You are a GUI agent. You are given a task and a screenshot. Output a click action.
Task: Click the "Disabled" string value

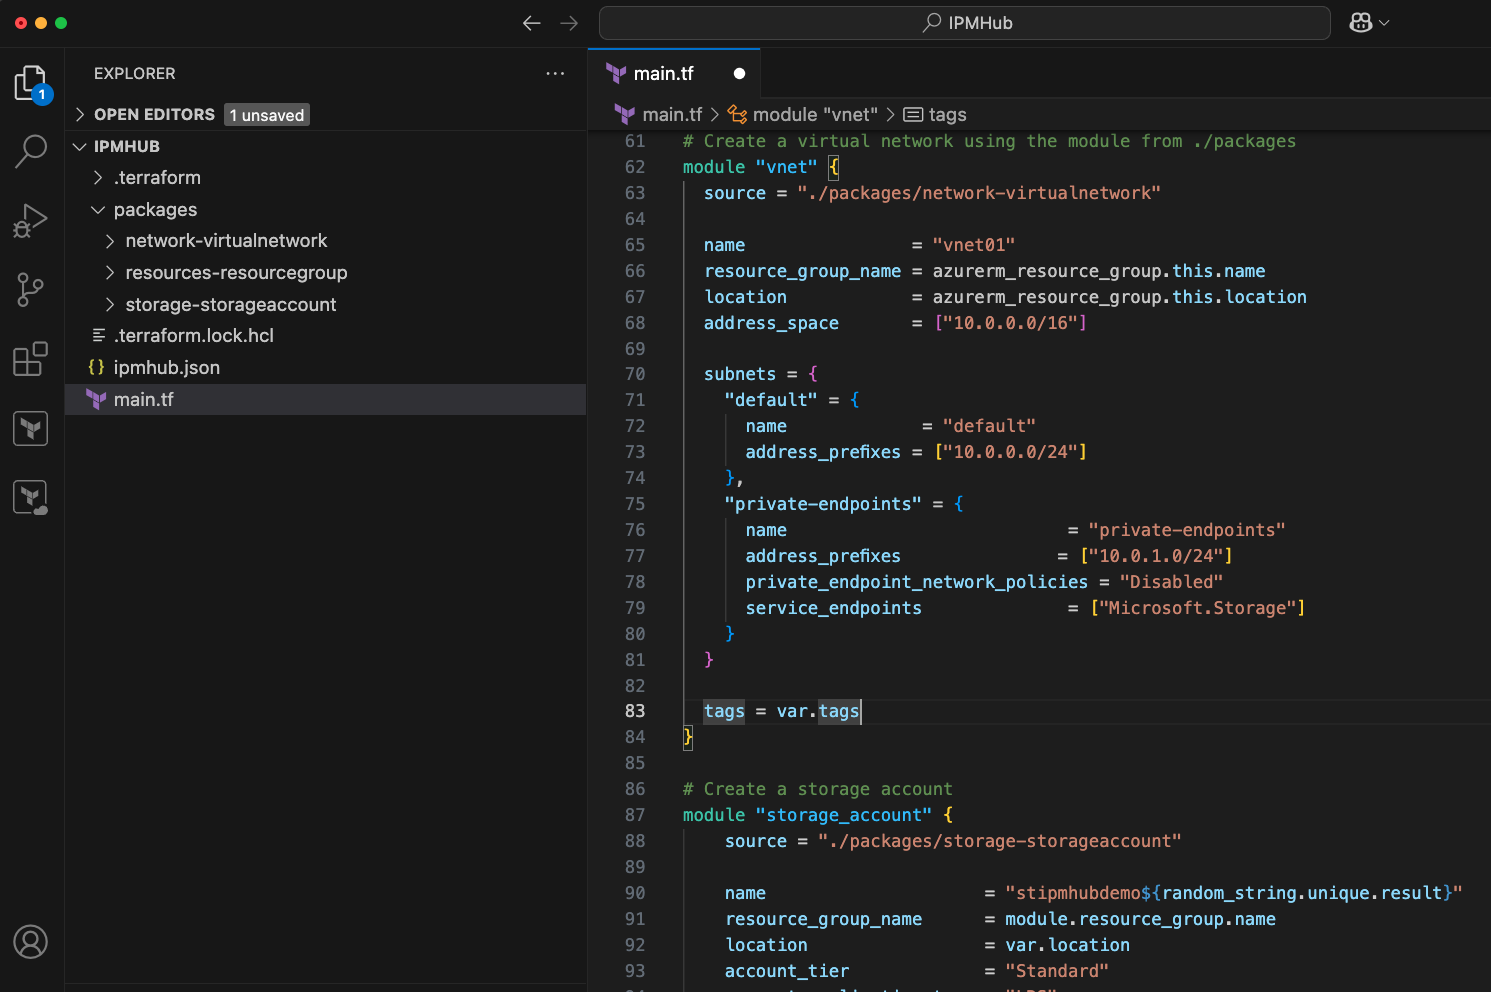(1171, 582)
